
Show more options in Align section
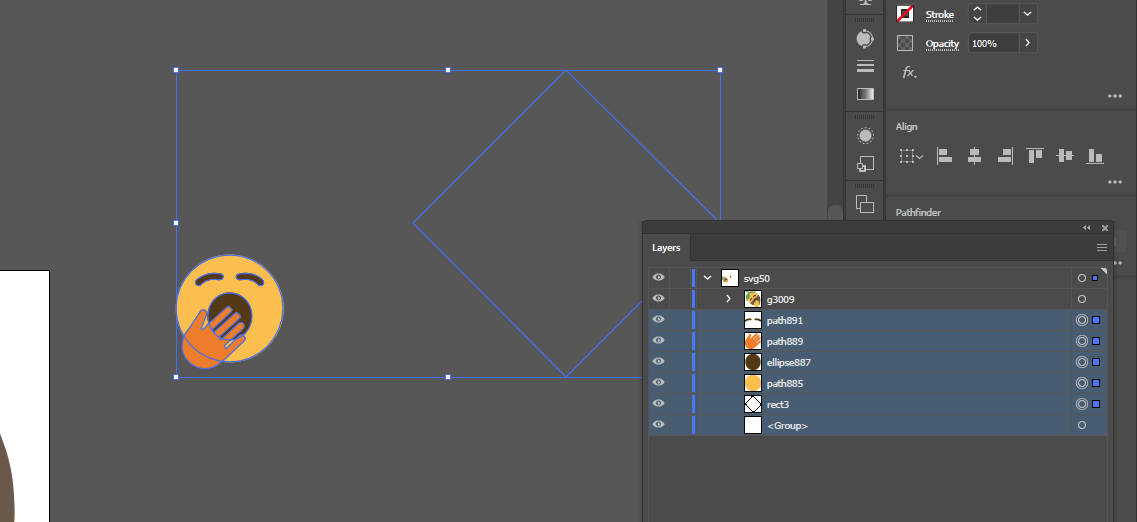[x=1115, y=183]
